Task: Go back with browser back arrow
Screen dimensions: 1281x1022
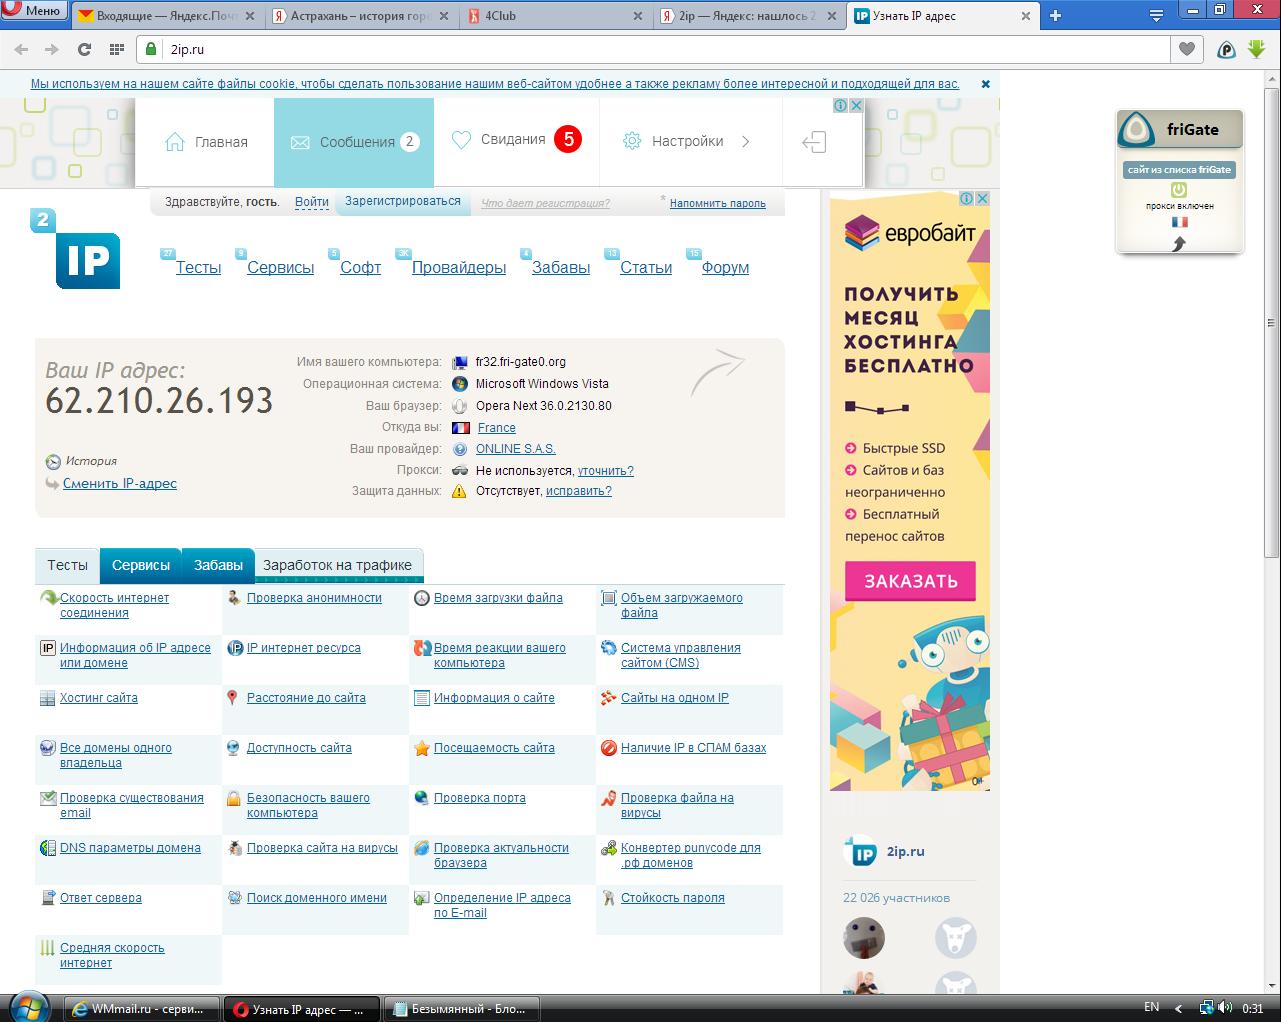Action: (x=22, y=49)
